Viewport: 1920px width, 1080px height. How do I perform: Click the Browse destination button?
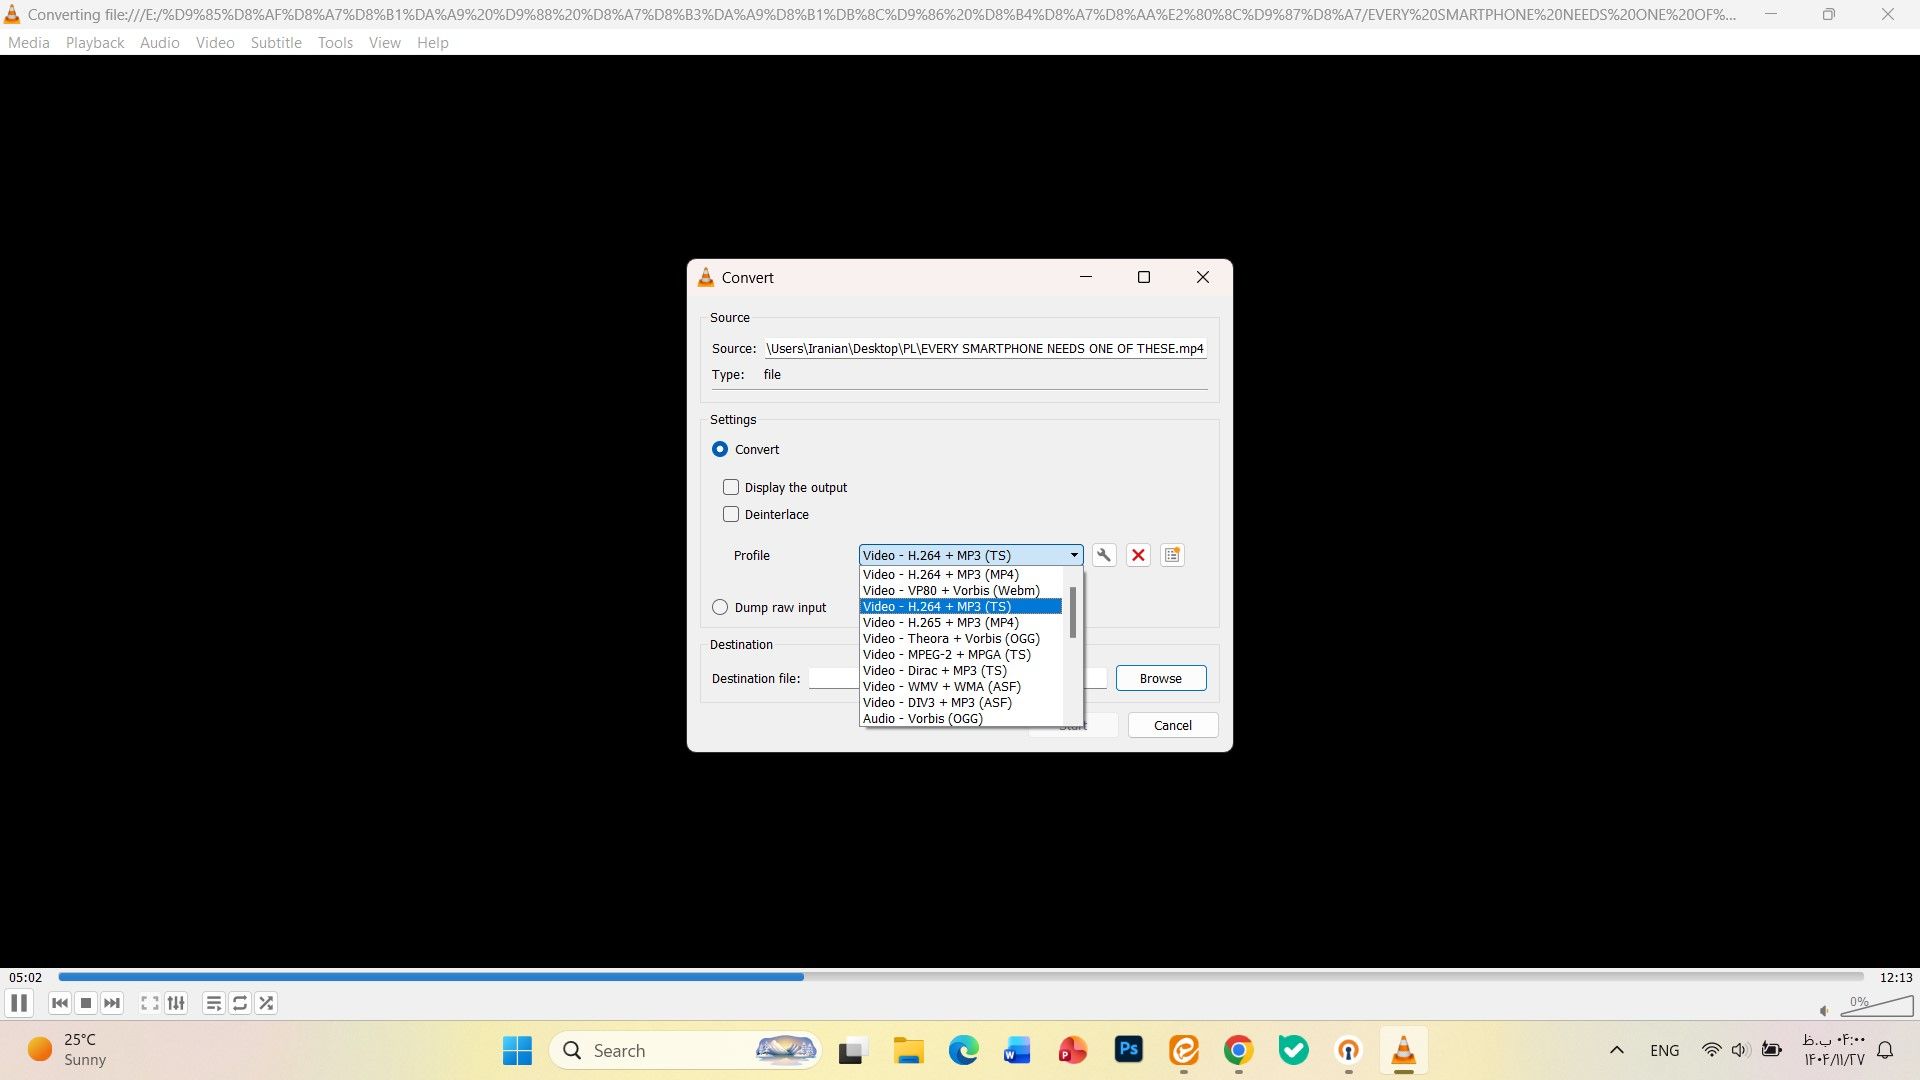(1160, 678)
